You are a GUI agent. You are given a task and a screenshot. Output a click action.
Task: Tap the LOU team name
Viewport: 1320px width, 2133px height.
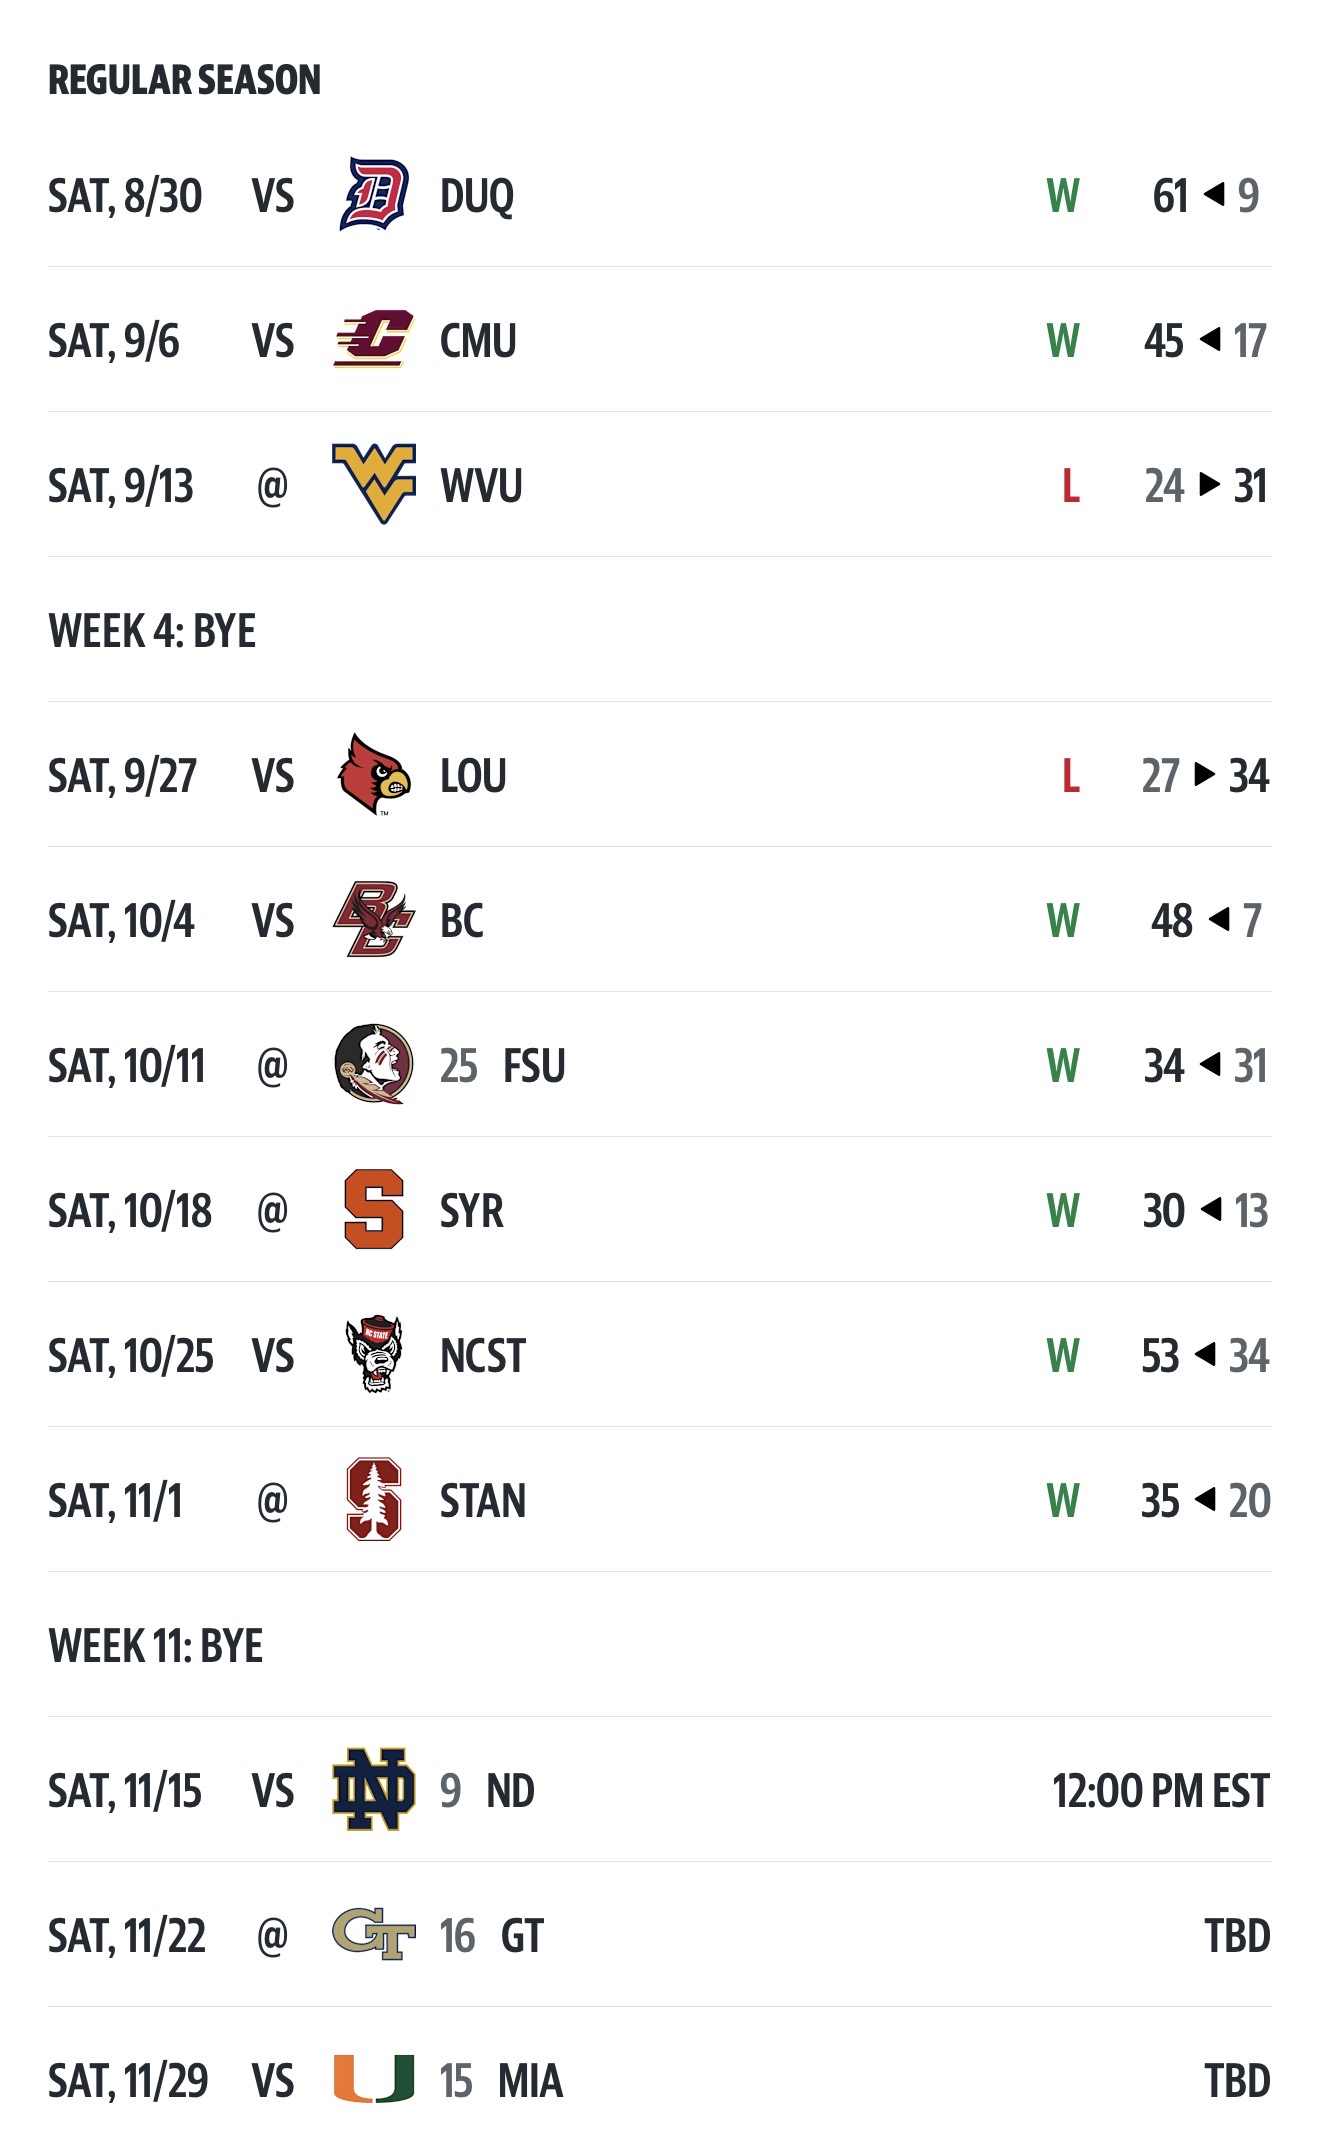pyautogui.click(x=473, y=776)
